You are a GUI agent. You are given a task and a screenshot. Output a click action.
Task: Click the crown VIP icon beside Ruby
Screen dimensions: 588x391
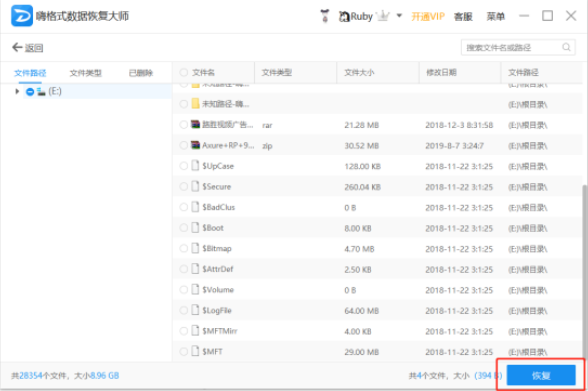(383, 16)
